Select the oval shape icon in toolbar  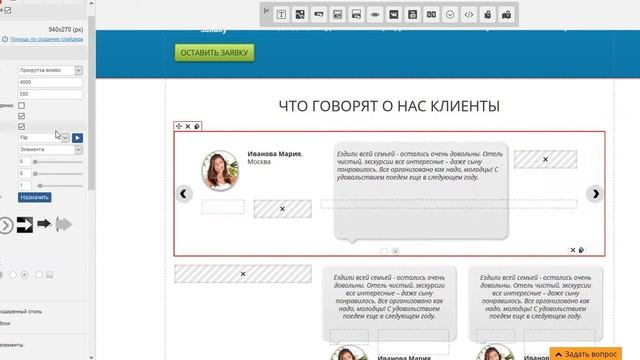tap(375, 15)
